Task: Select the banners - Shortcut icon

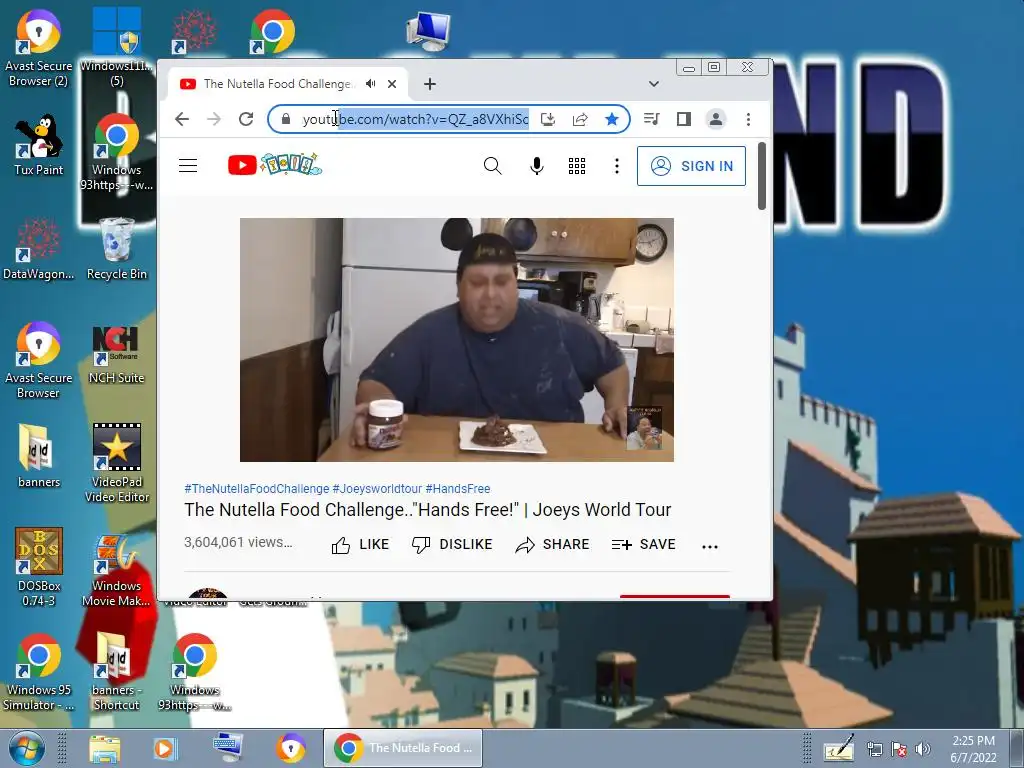Action: click(116, 673)
